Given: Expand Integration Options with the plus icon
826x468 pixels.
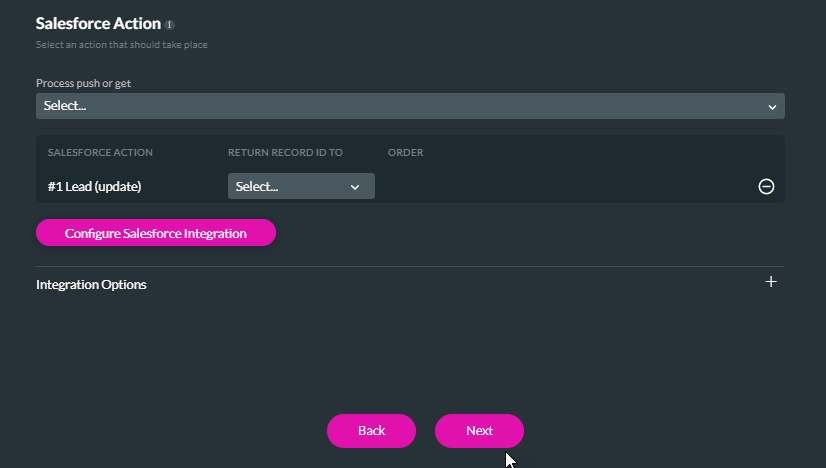Looking at the screenshot, I should pyautogui.click(x=770, y=282).
